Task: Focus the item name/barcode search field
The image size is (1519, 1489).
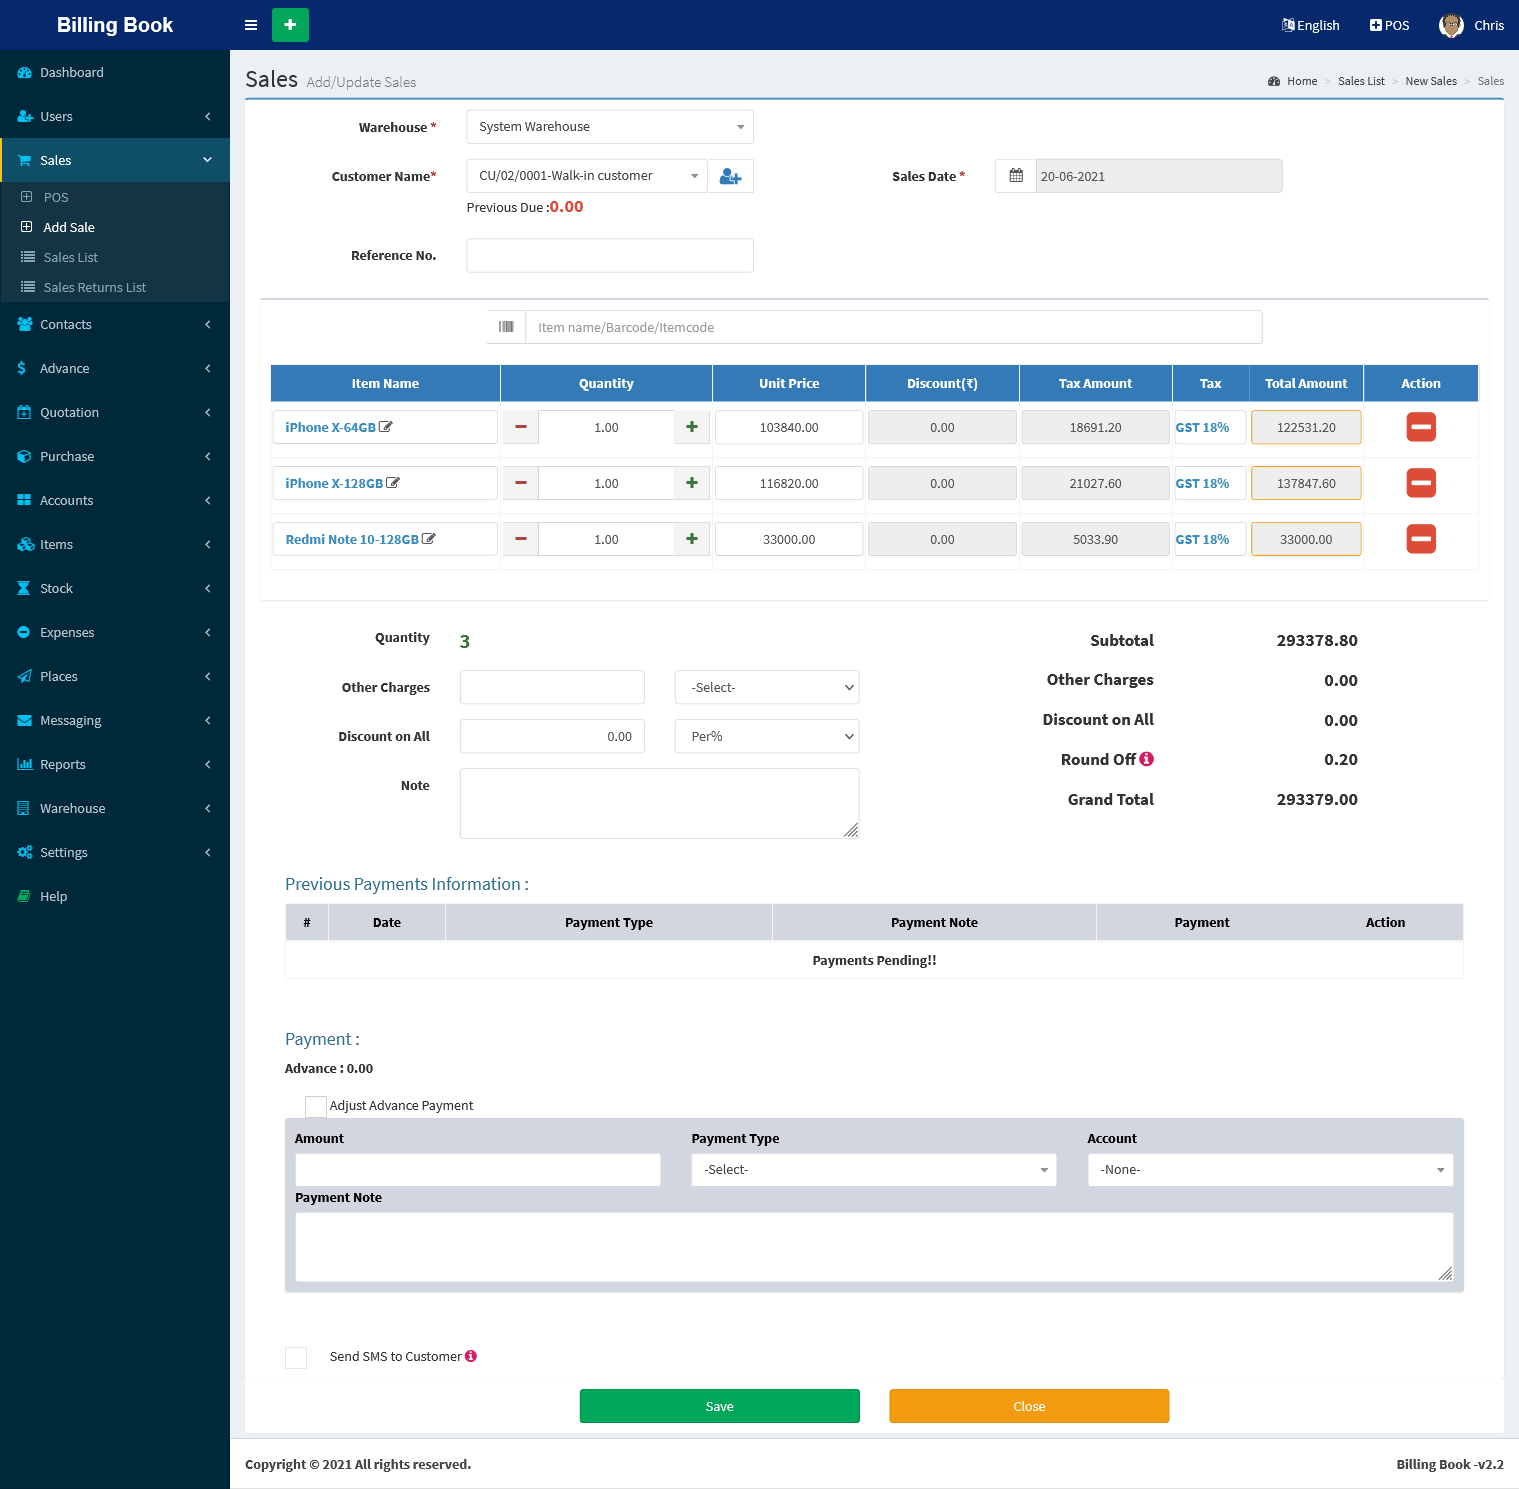Action: point(892,327)
